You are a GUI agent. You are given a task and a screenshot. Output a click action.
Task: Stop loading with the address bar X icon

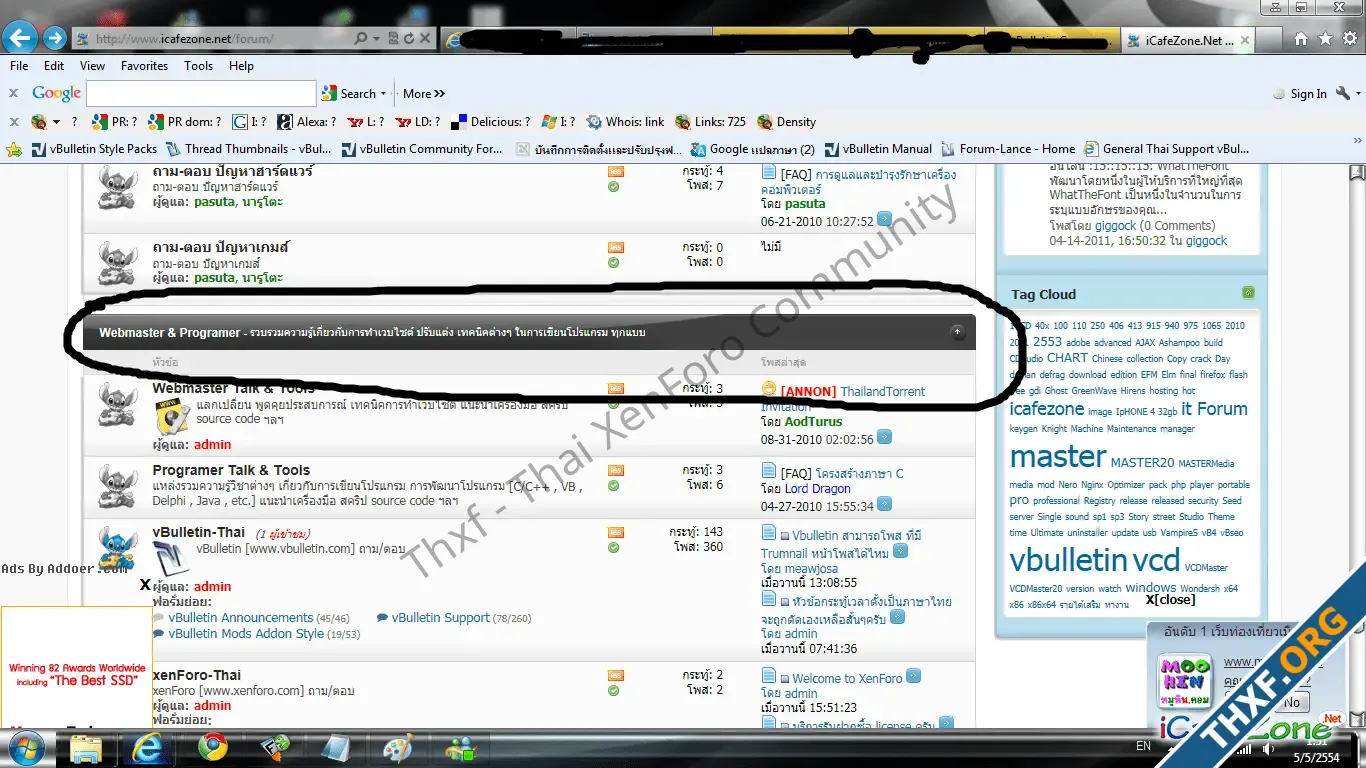[x=426, y=39]
